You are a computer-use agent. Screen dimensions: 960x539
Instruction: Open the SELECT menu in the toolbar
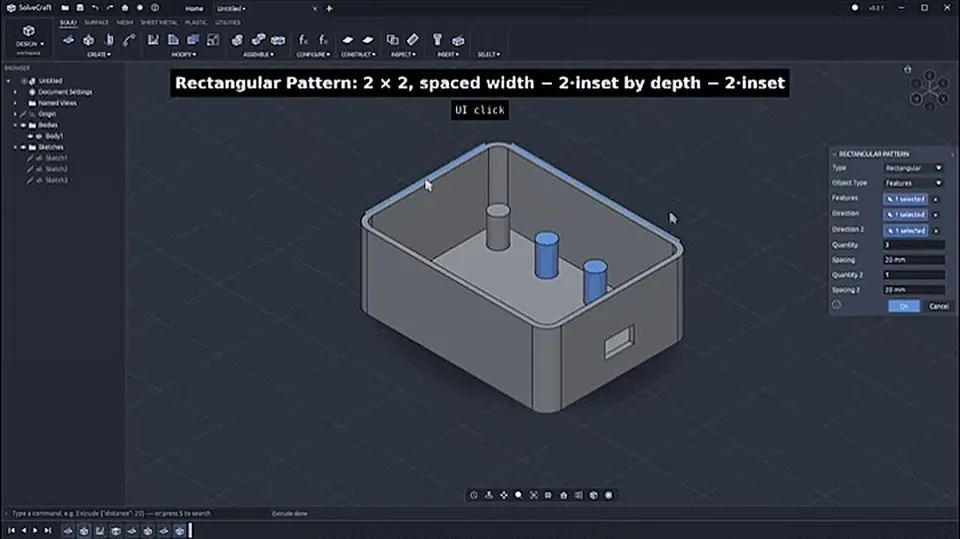pyautogui.click(x=488, y=55)
